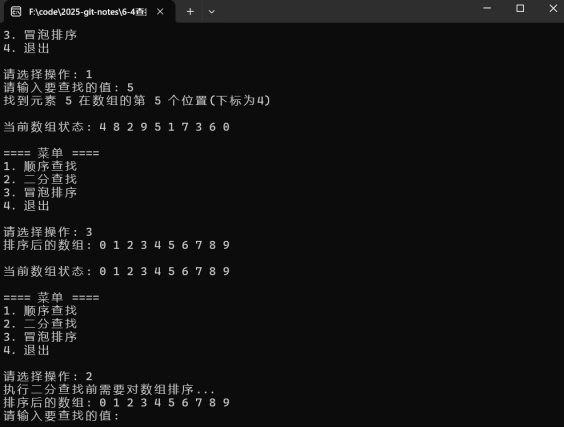Click the line '请选择操作: 3'
The width and height of the screenshot is (564, 428).
[x=48, y=232]
